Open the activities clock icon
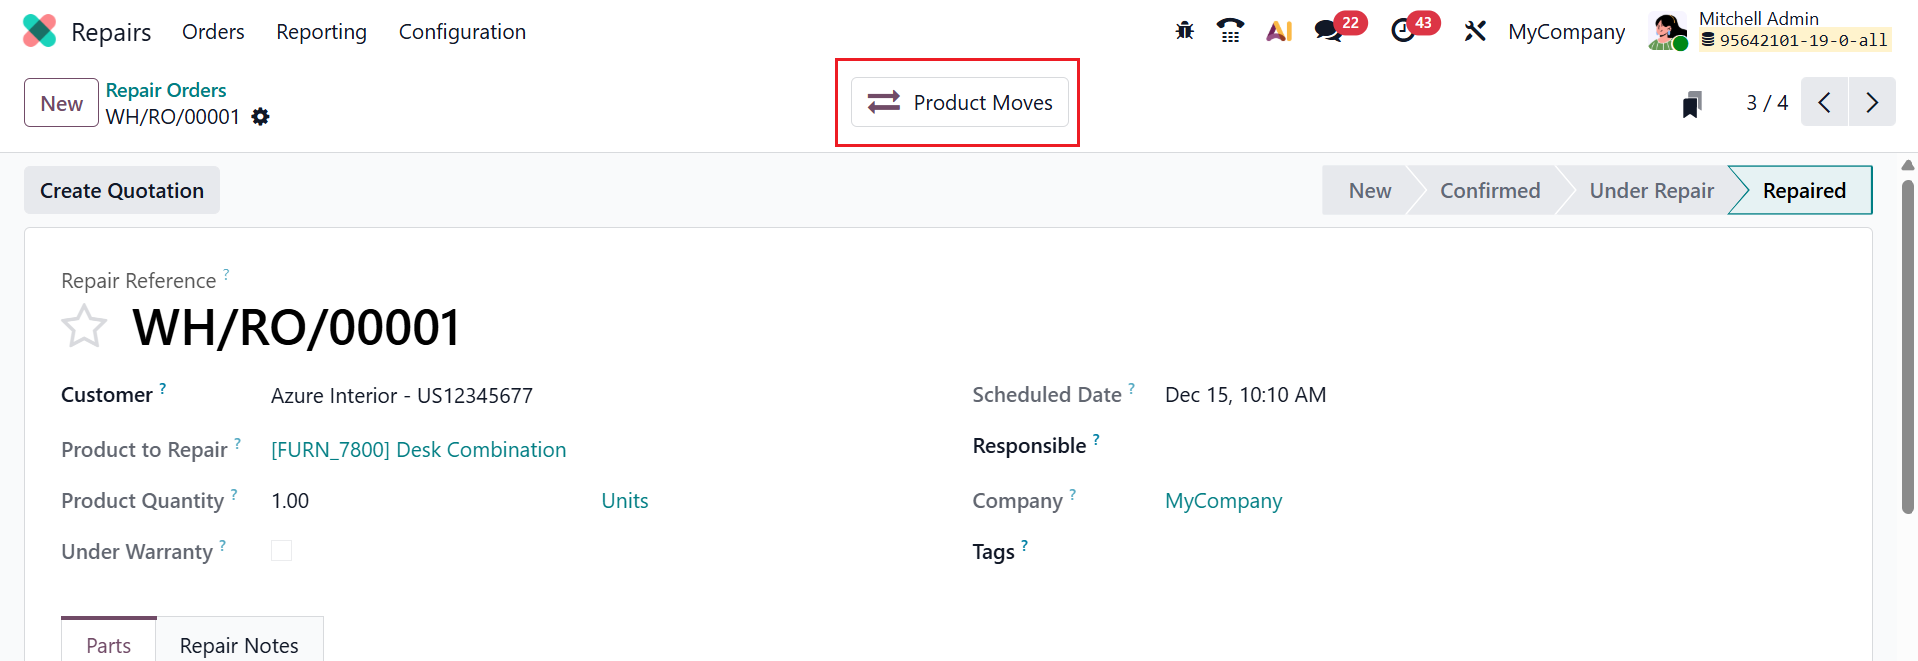The width and height of the screenshot is (1918, 661). 1403,31
